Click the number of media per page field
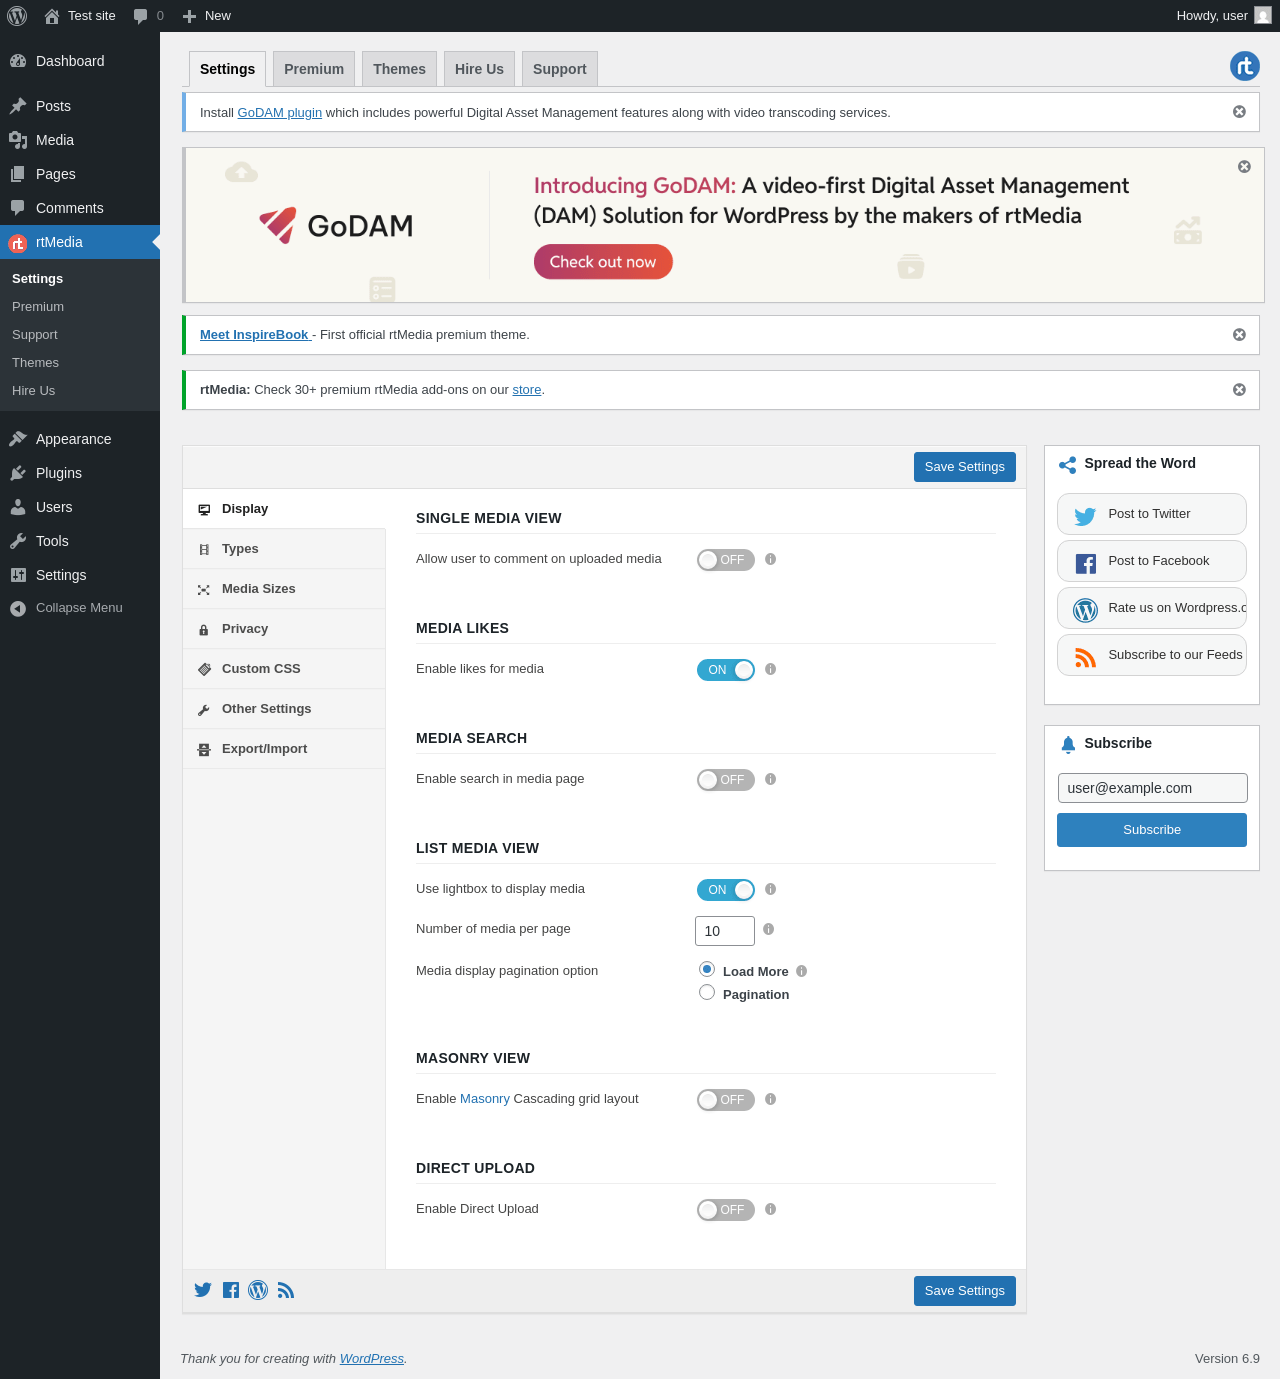 tap(725, 931)
